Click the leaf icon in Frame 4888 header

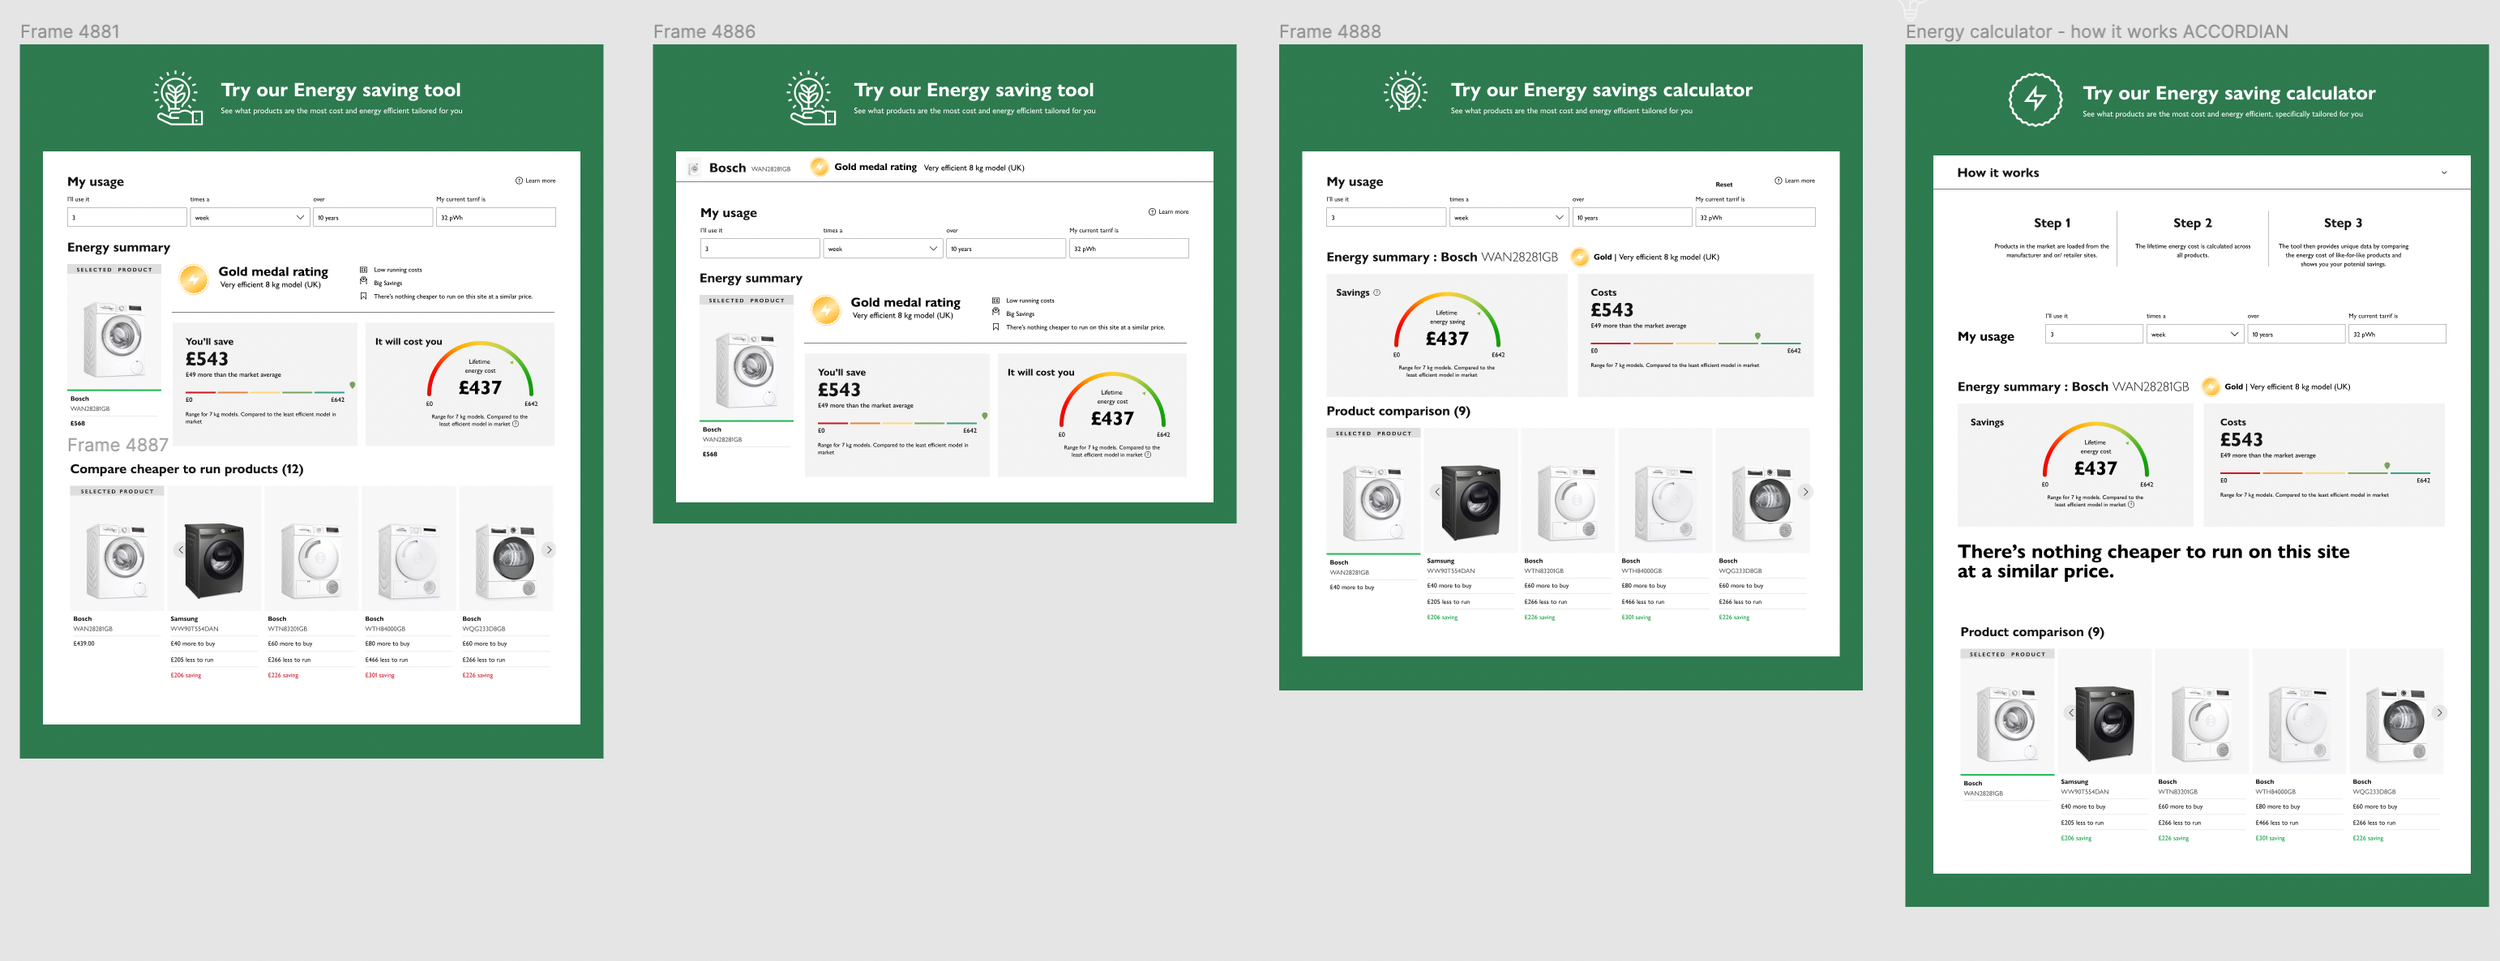click(x=1406, y=92)
